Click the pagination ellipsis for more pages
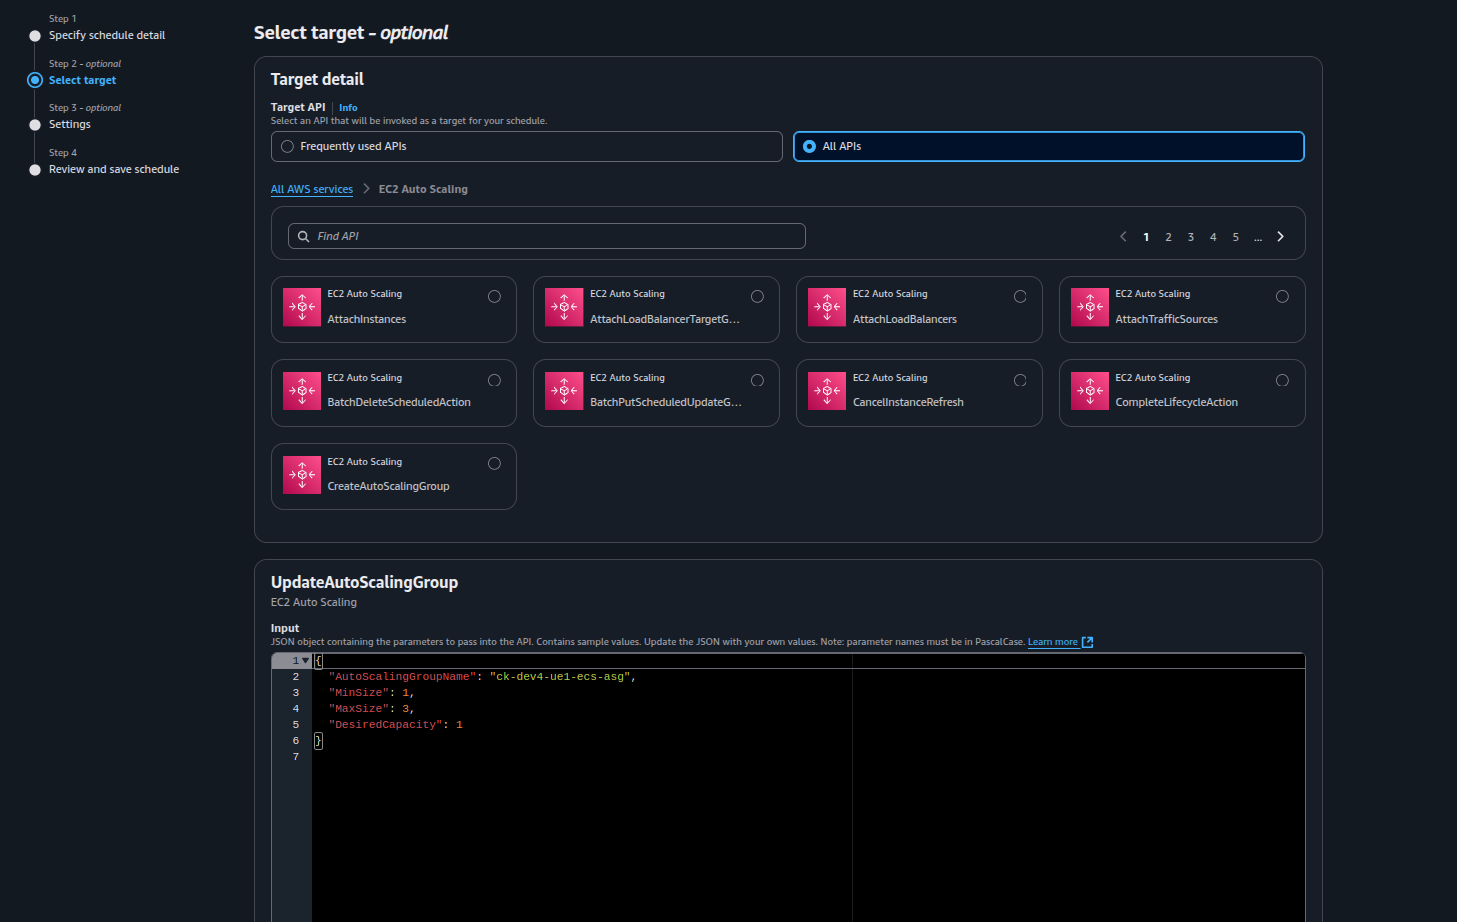 click(1258, 237)
